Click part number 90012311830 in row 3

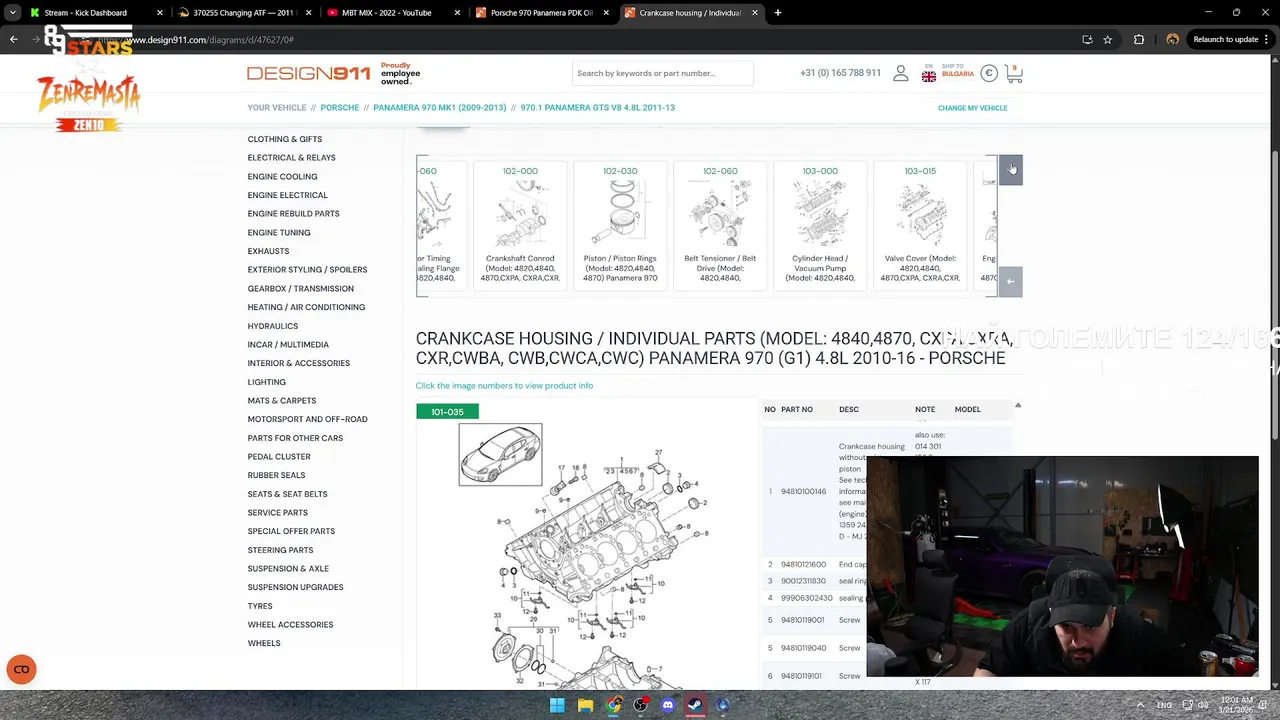coord(803,581)
